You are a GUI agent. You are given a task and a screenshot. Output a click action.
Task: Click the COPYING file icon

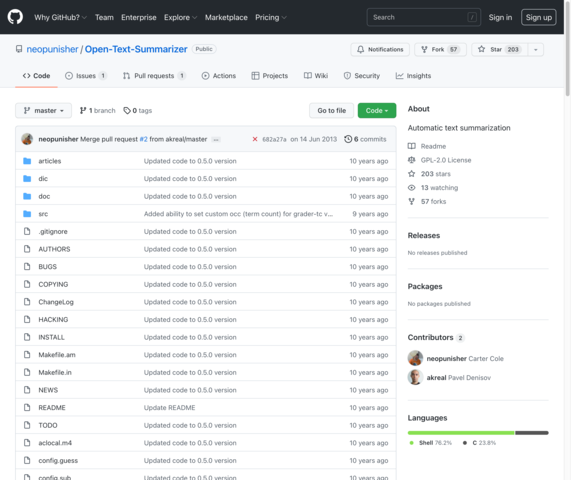(x=27, y=284)
